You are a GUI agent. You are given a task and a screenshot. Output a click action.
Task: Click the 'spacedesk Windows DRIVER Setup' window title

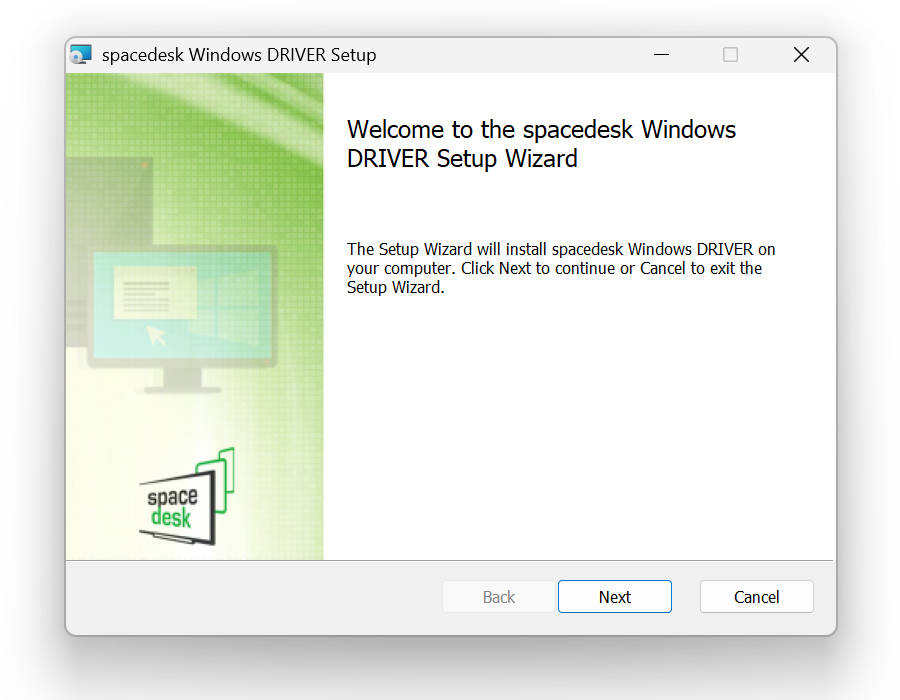point(239,55)
